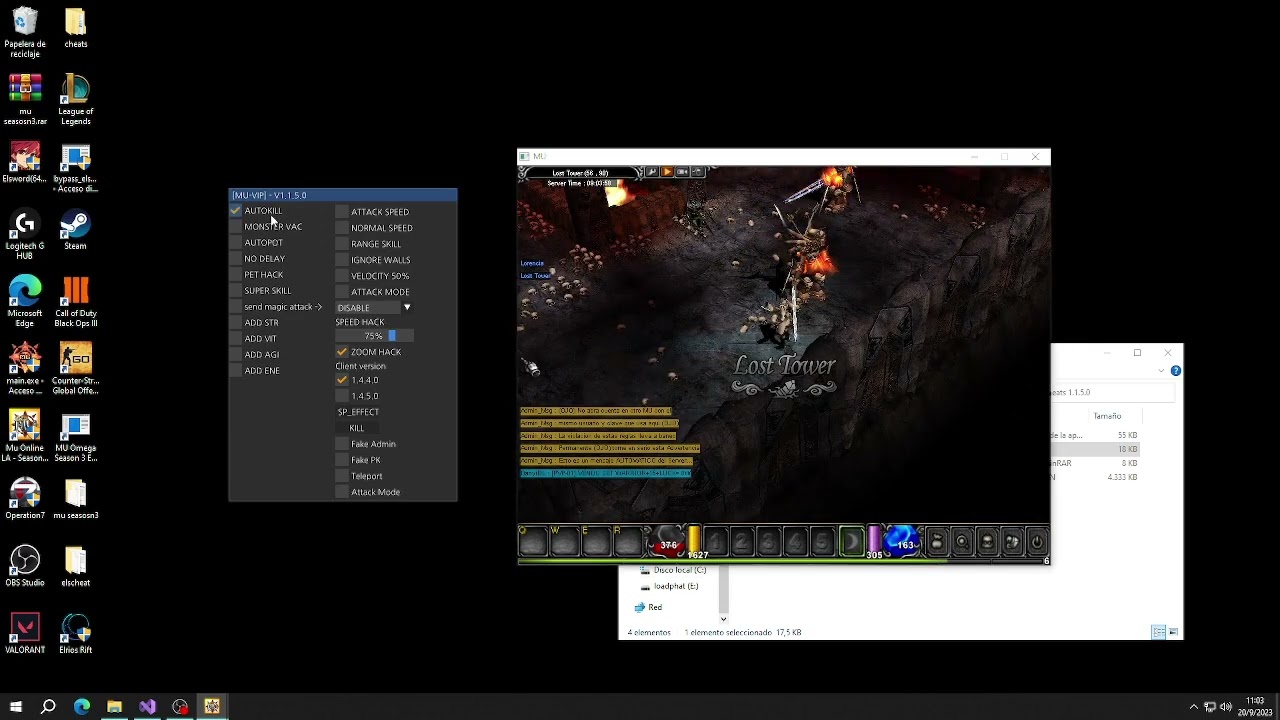
Task: Enable the SUPER SKILL checkbox
Action: [x=236, y=291]
